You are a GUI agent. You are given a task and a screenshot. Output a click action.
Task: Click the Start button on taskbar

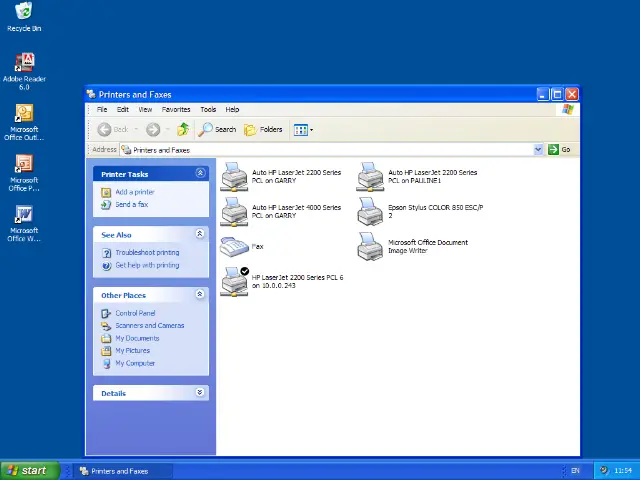coord(30,471)
